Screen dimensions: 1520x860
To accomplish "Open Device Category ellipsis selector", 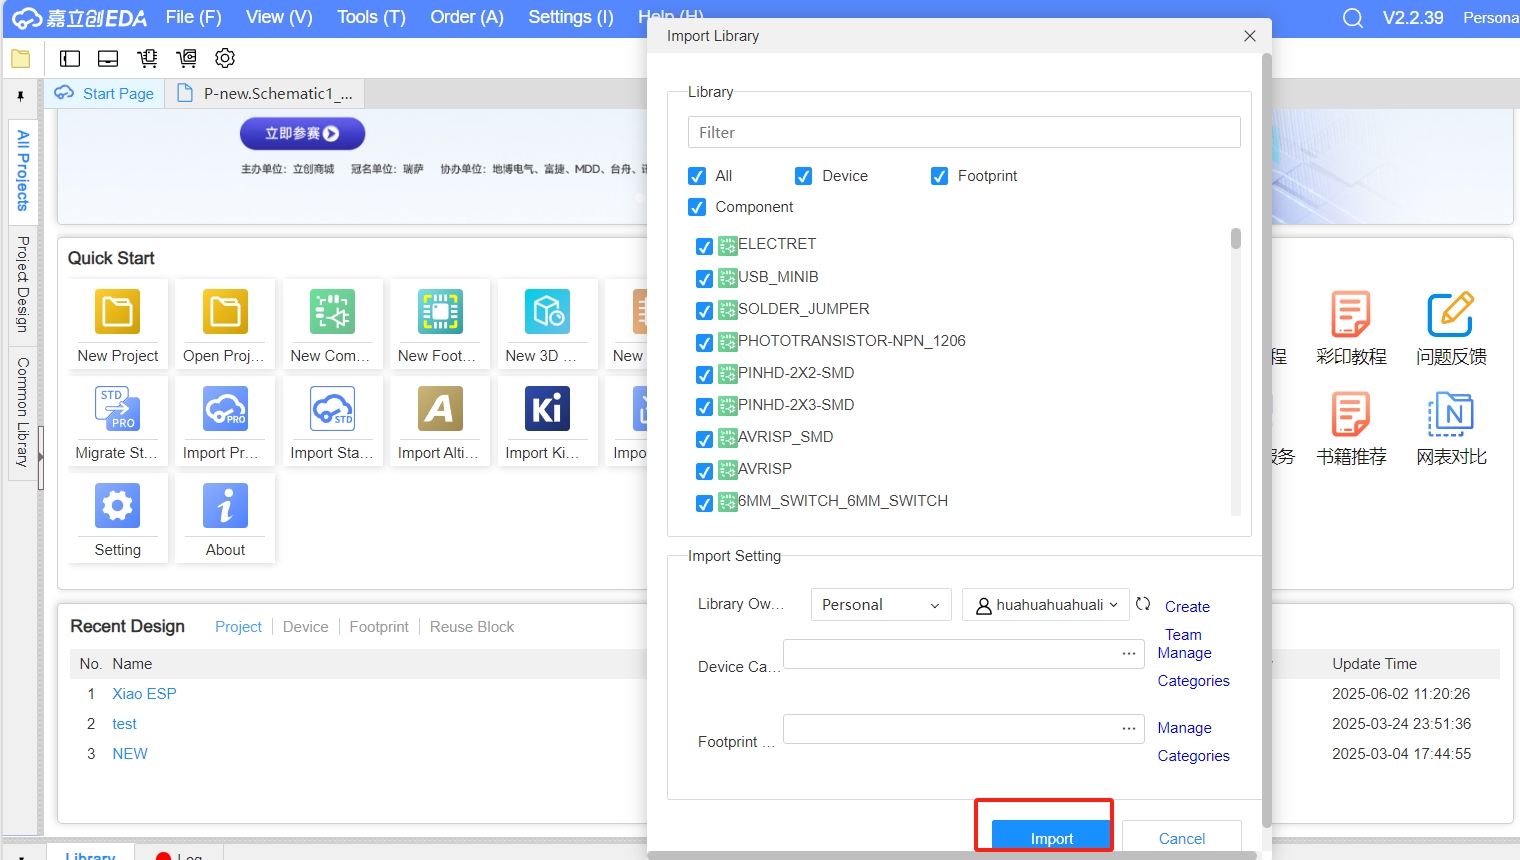I will coord(1129,653).
